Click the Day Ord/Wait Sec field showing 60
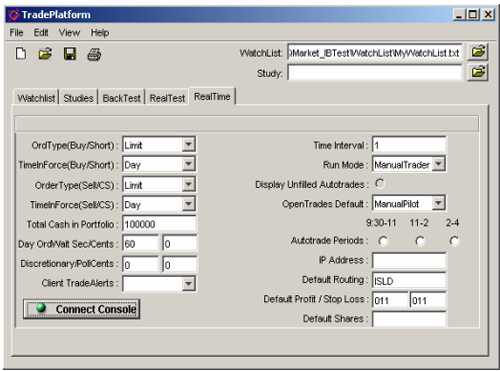The width and height of the screenshot is (500, 371). 140,244
